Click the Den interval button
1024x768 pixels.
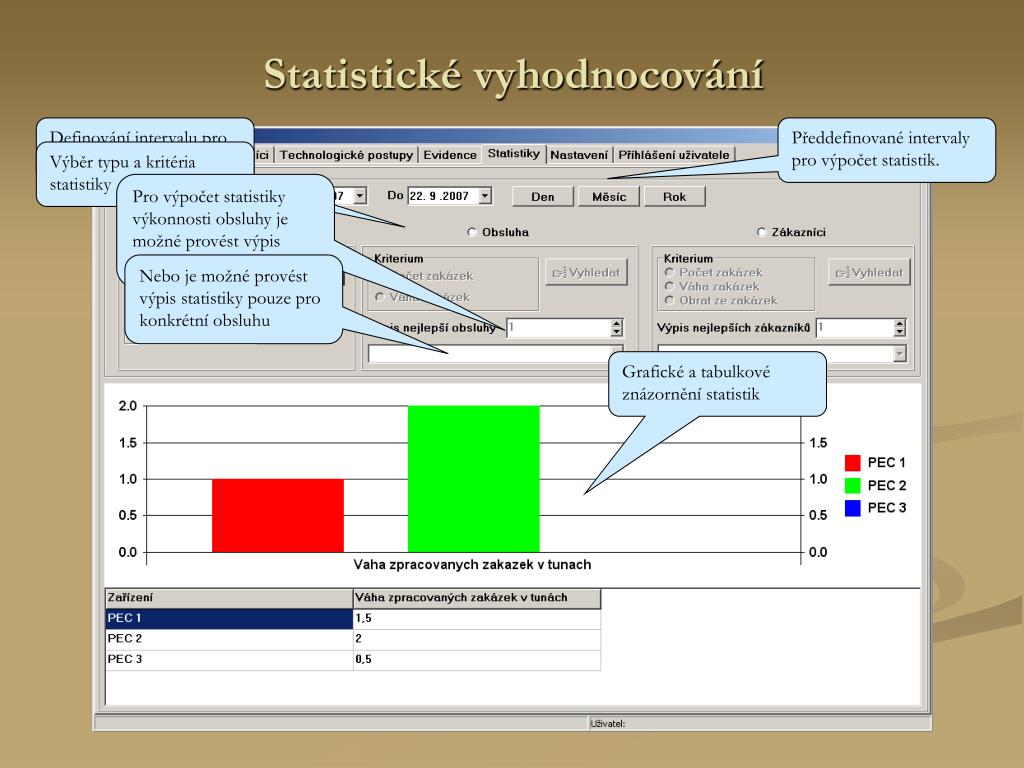pyautogui.click(x=543, y=197)
